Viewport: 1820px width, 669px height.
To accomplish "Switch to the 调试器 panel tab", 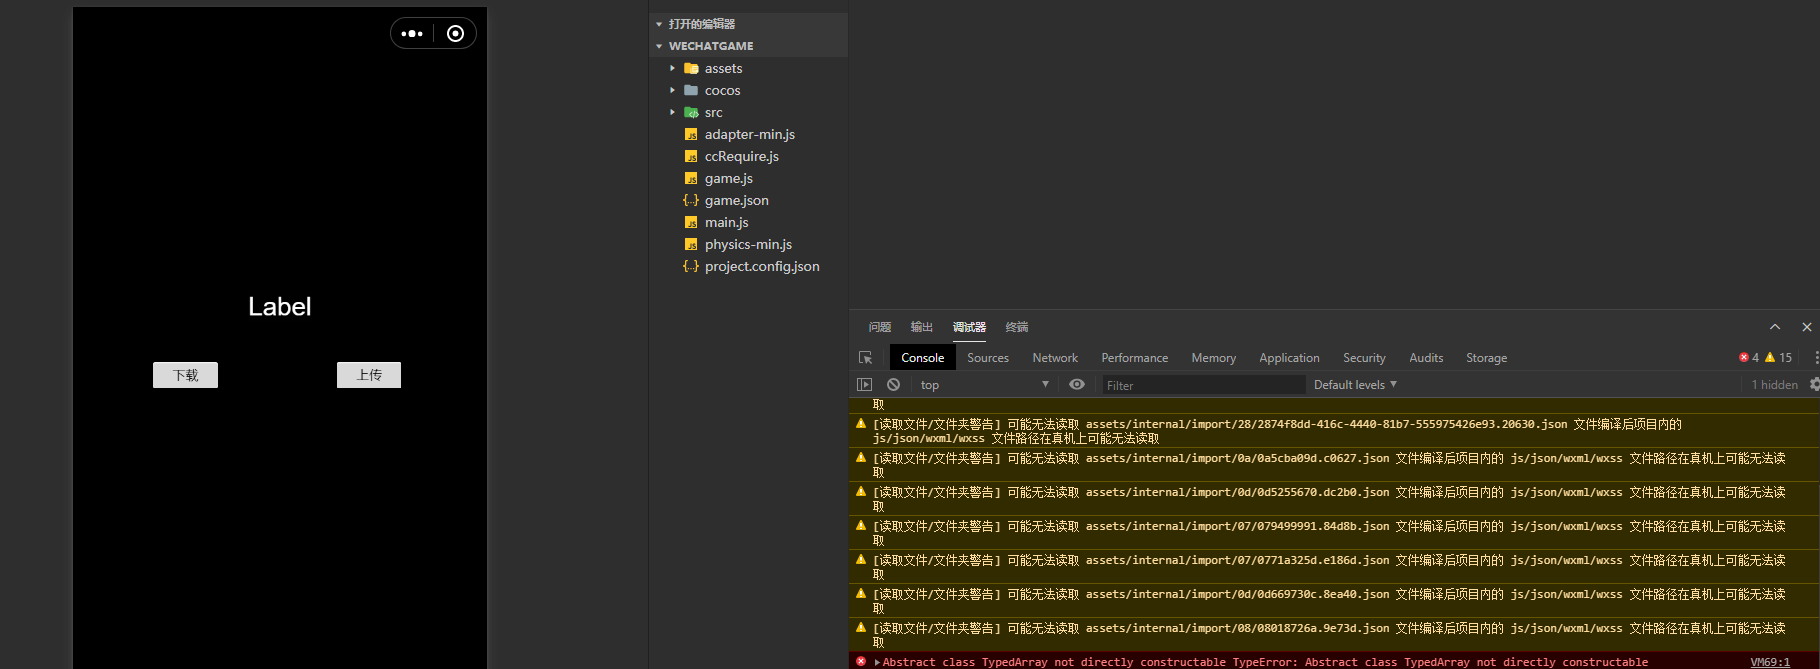I will tap(969, 327).
